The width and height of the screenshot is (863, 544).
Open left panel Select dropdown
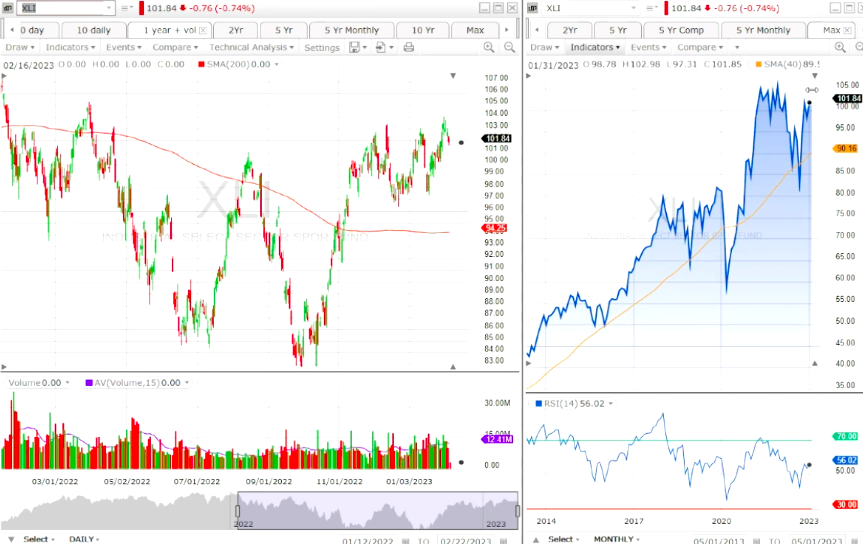[x=39, y=539]
